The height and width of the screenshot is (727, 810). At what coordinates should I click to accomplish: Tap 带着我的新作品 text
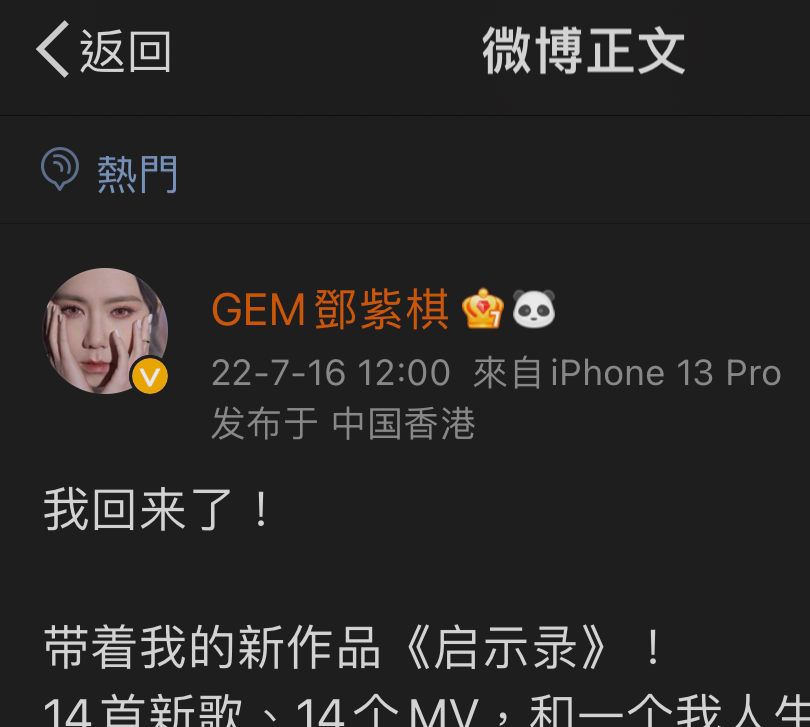212,648
